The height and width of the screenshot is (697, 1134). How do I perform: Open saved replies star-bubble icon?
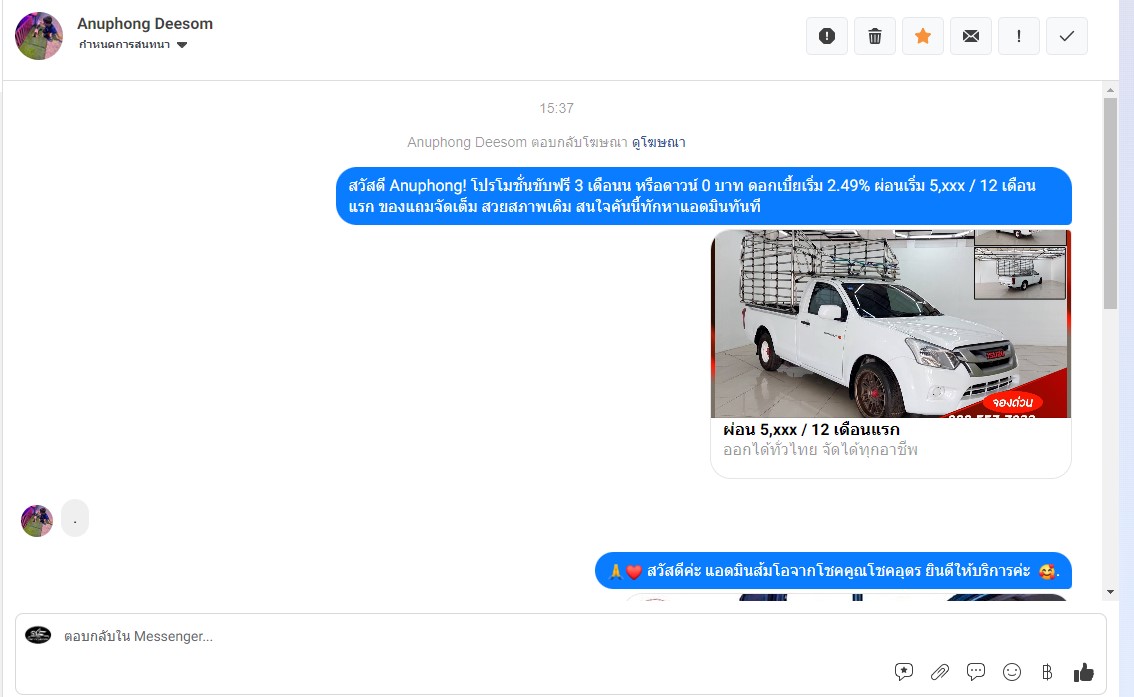pyautogui.click(x=903, y=672)
